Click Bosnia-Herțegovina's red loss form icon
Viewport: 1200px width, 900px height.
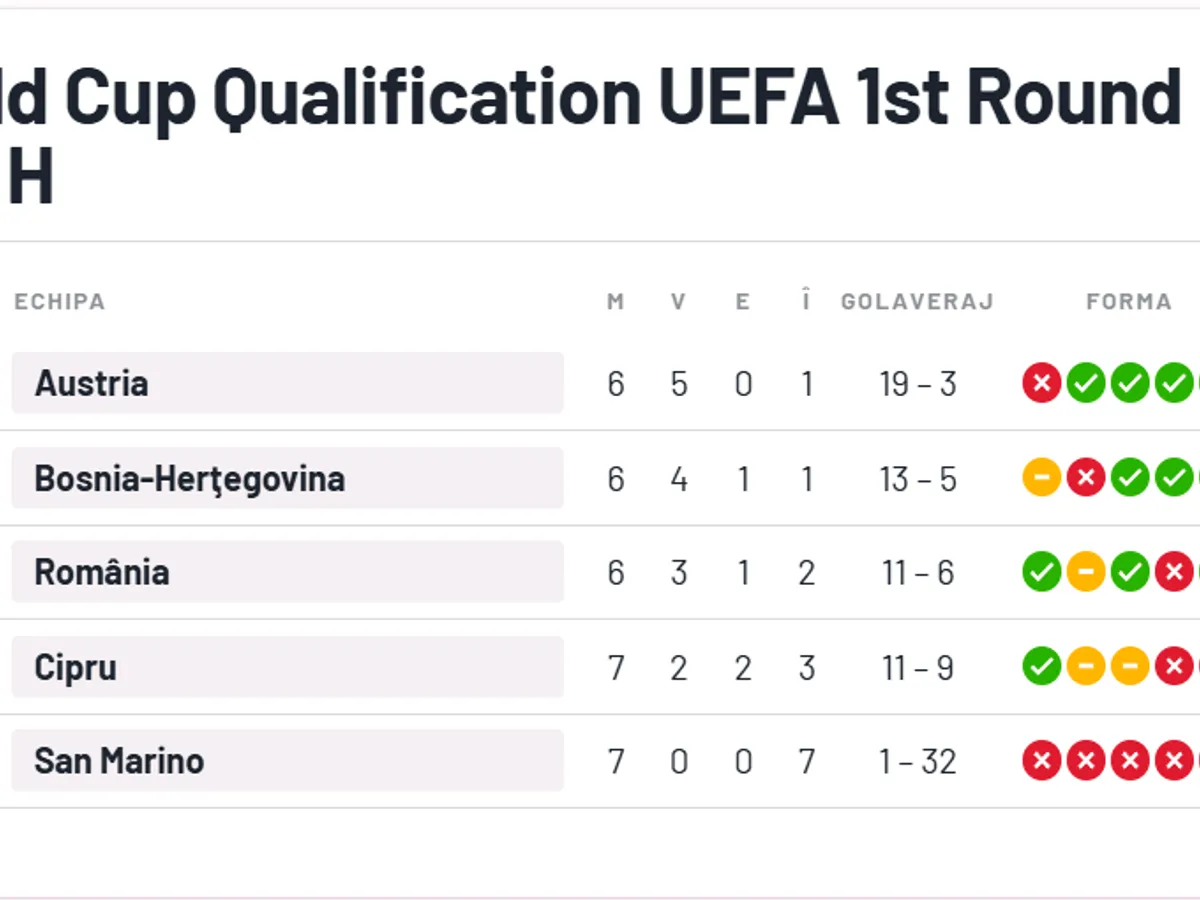(1085, 479)
